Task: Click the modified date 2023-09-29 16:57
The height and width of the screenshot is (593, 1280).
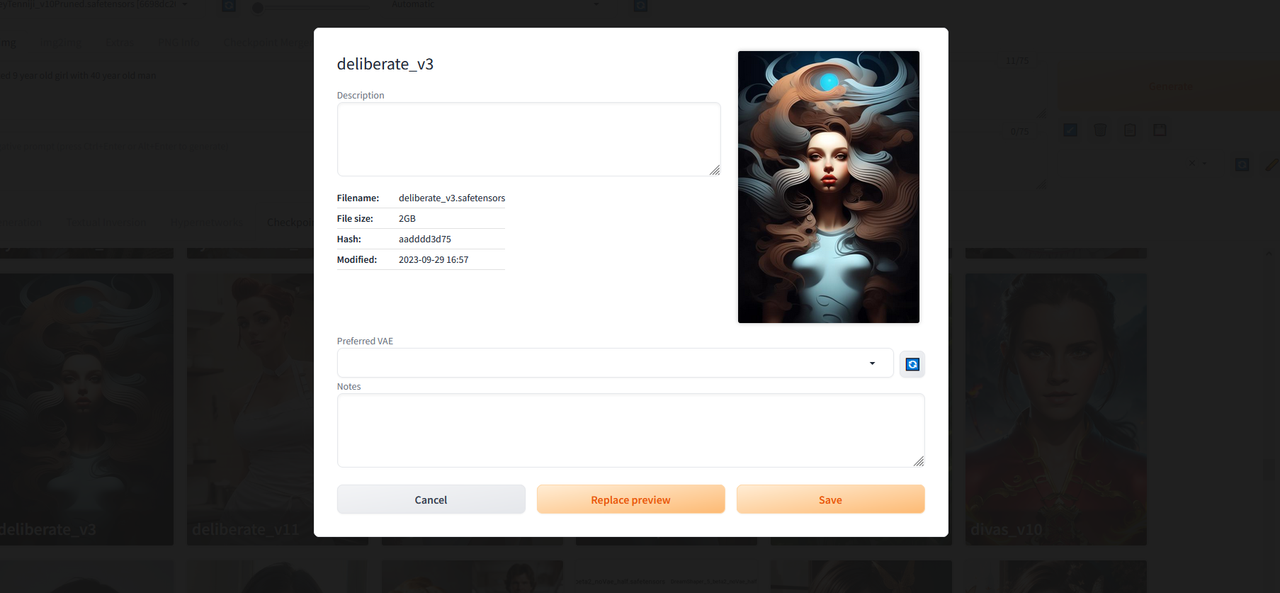Action: [x=434, y=260]
